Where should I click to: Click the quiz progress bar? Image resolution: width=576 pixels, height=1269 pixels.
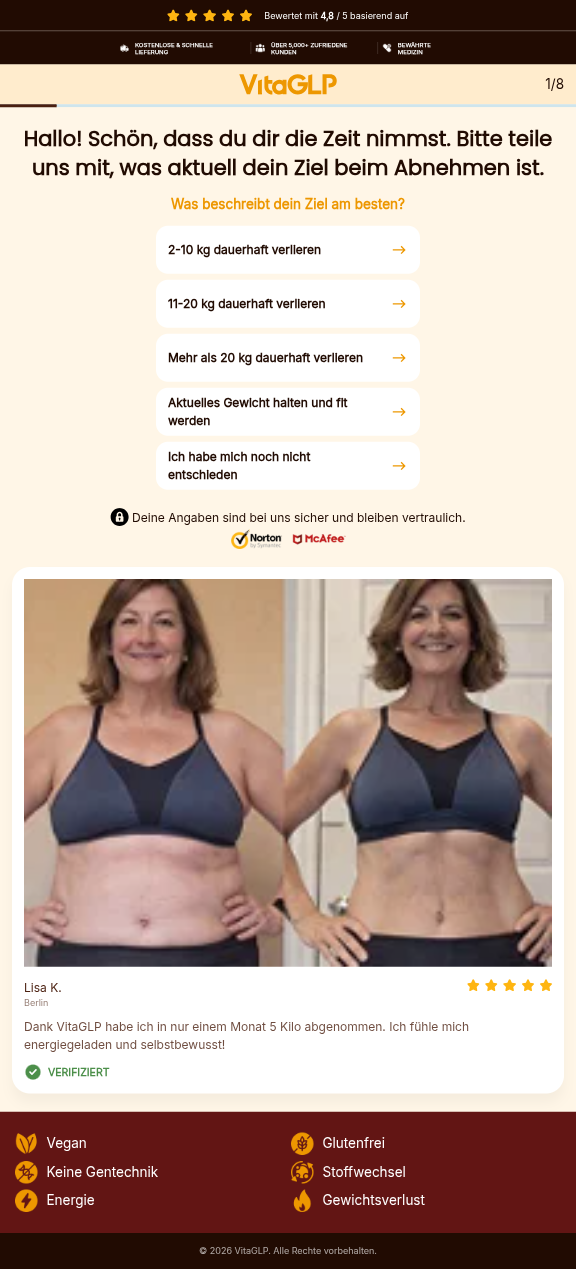(x=288, y=105)
